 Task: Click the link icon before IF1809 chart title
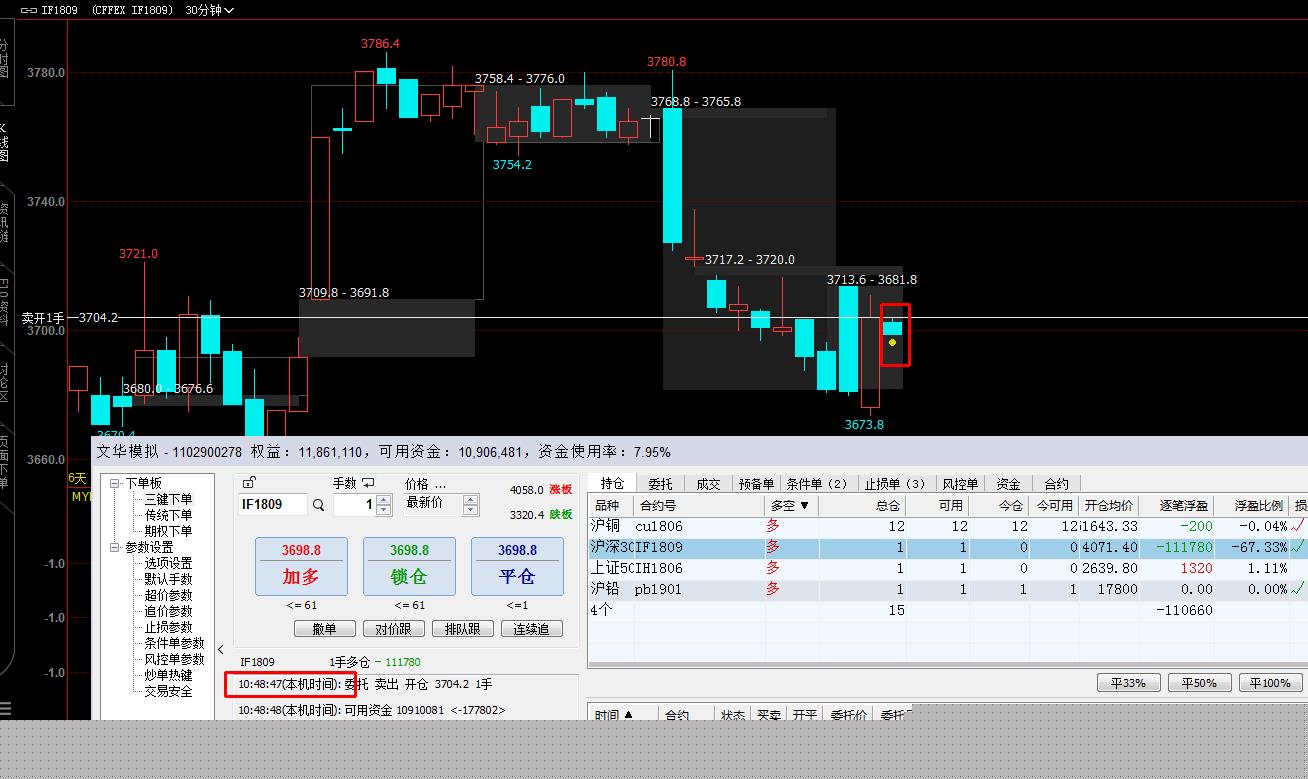tap(29, 10)
